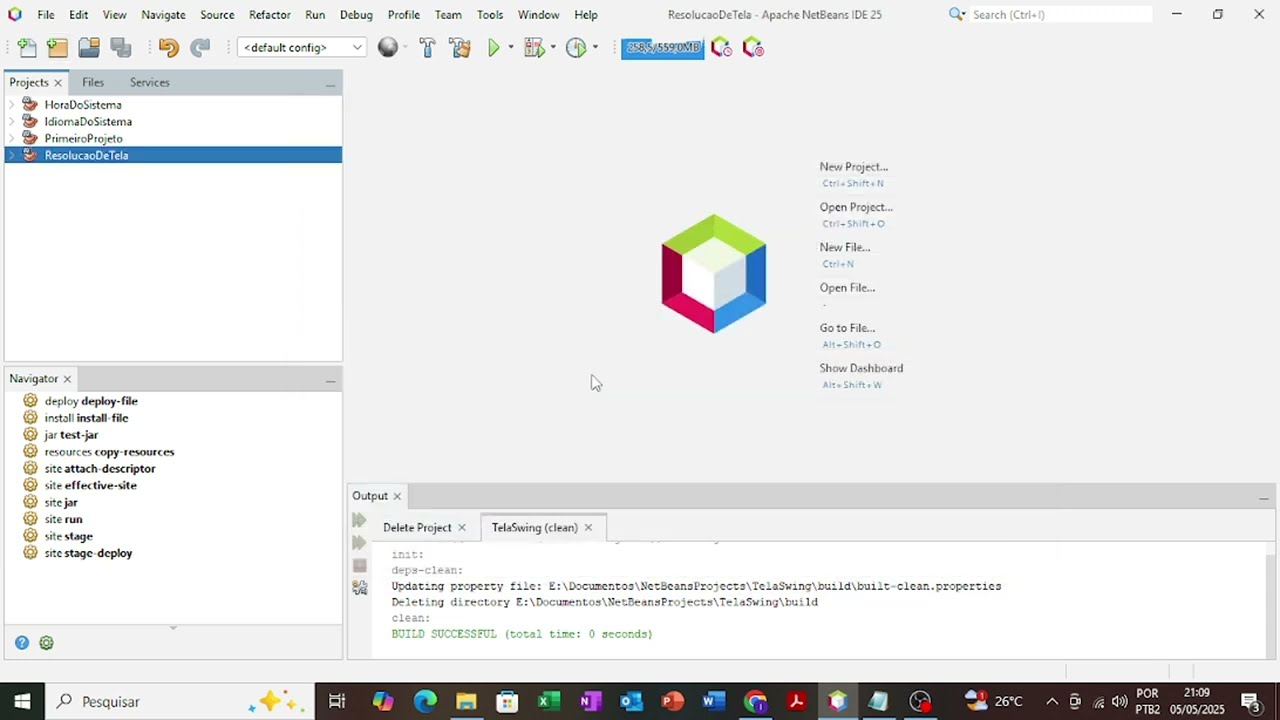Switch to the Delete Project output tab

pyautogui.click(x=417, y=528)
